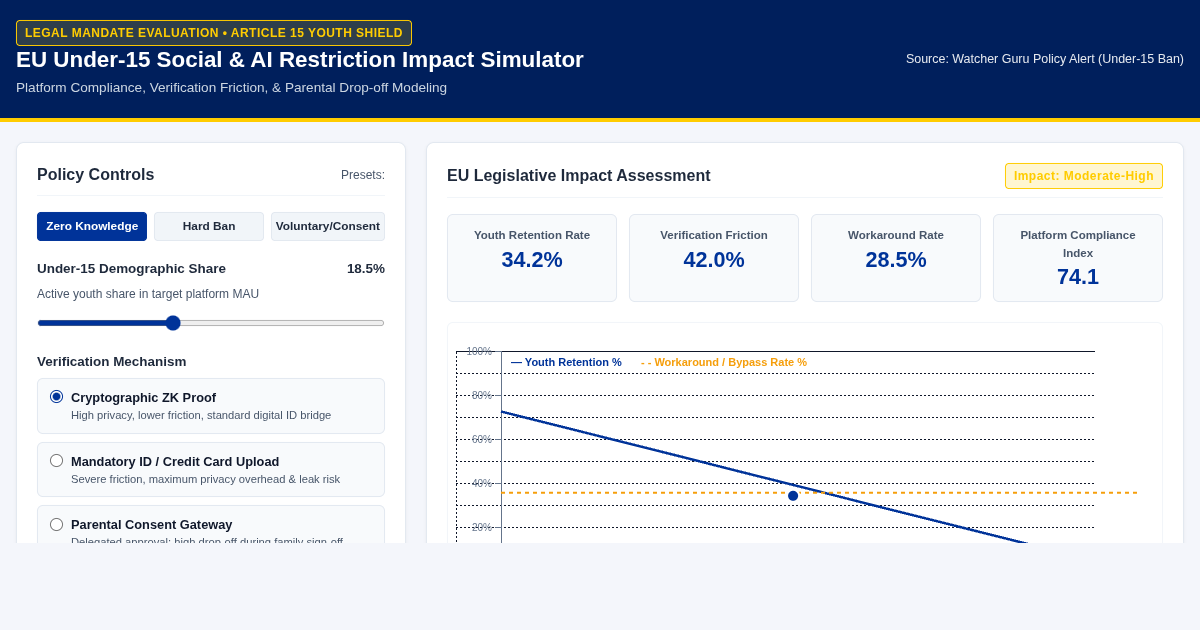This screenshot has width=1200, height=630.
Task: Select Cryptographic ZK Proof radio button
Action: (56, 397)
